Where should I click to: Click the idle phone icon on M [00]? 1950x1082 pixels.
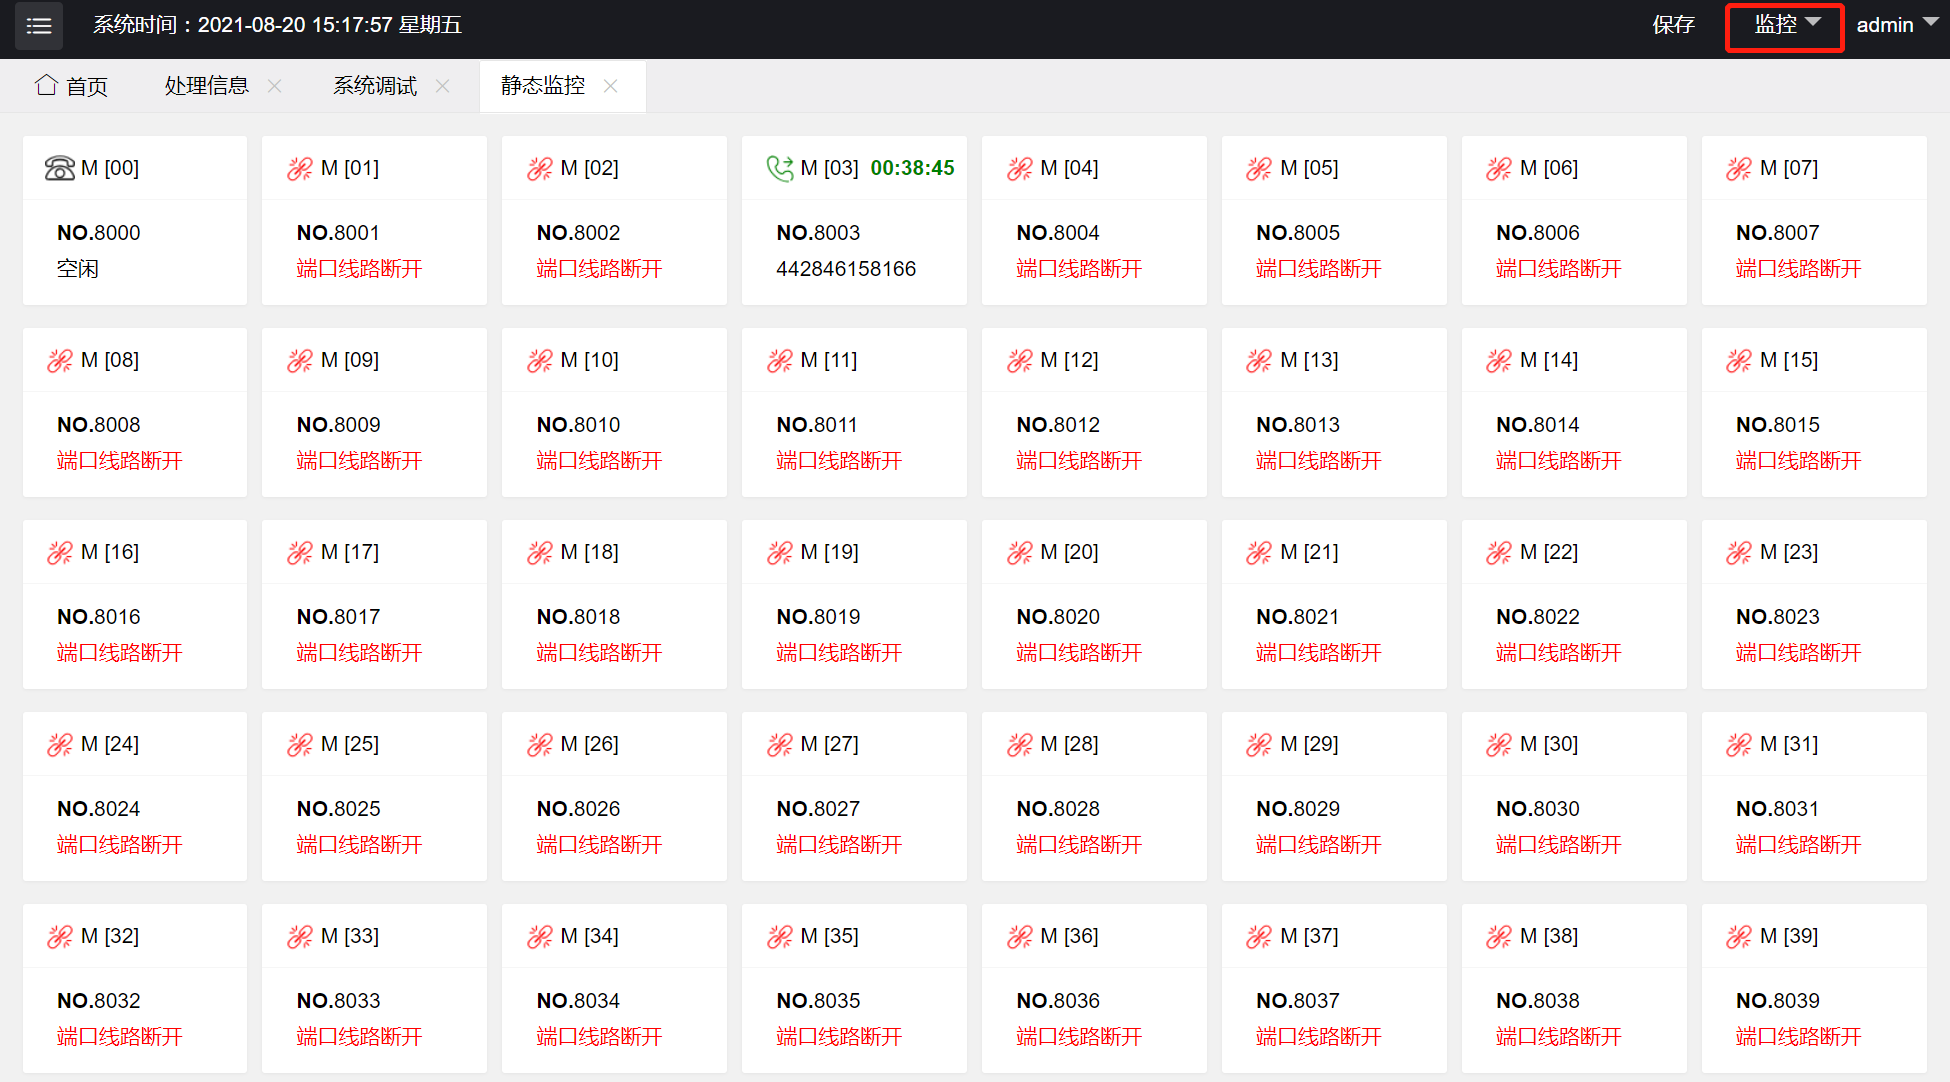click(x=59, y=168)
